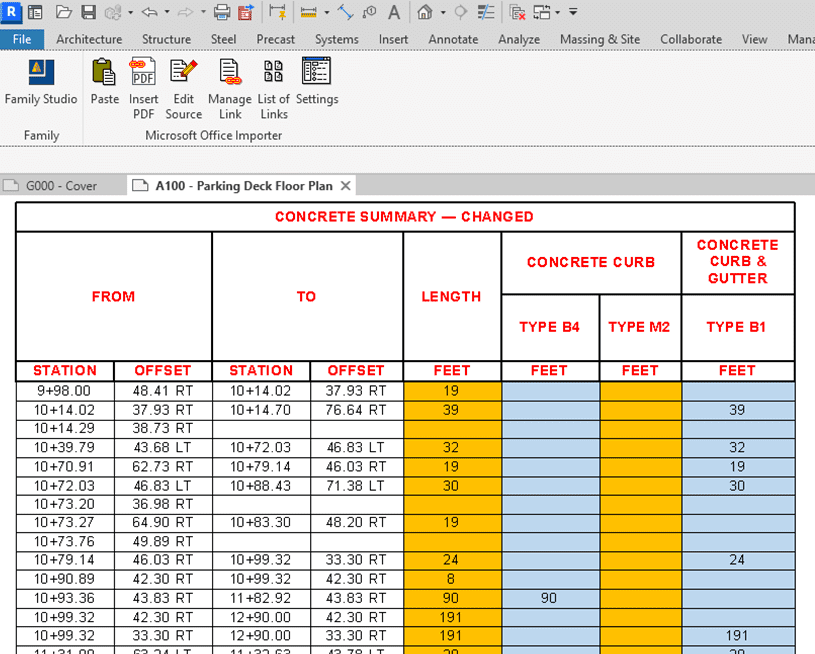Select the Text tool A icon
This screenshot has height=654, width=815.
(394, 12)
